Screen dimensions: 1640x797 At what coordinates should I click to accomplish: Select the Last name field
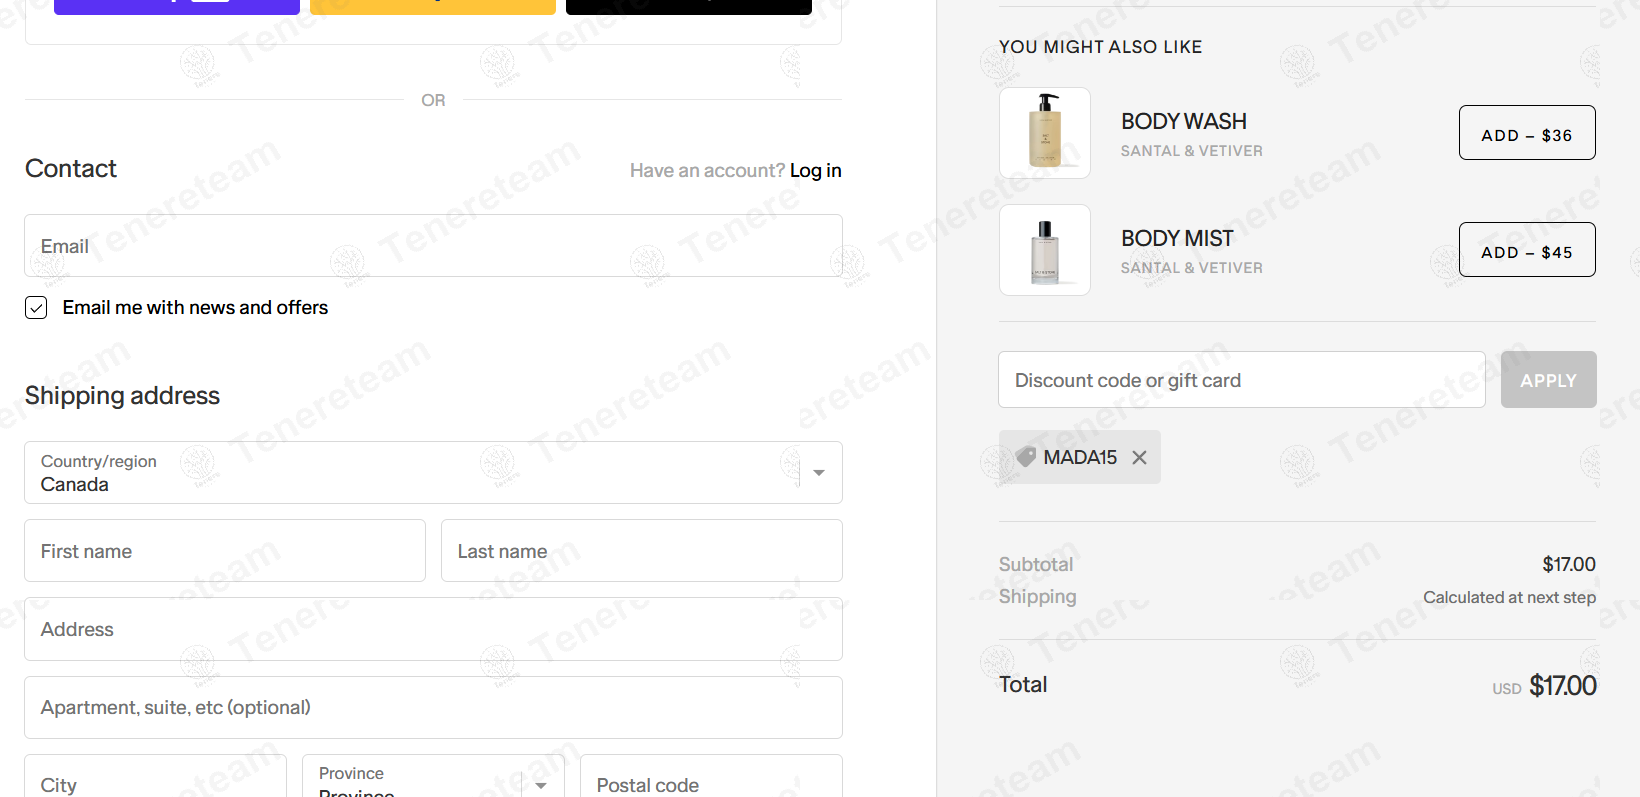(x=641, y=551)
